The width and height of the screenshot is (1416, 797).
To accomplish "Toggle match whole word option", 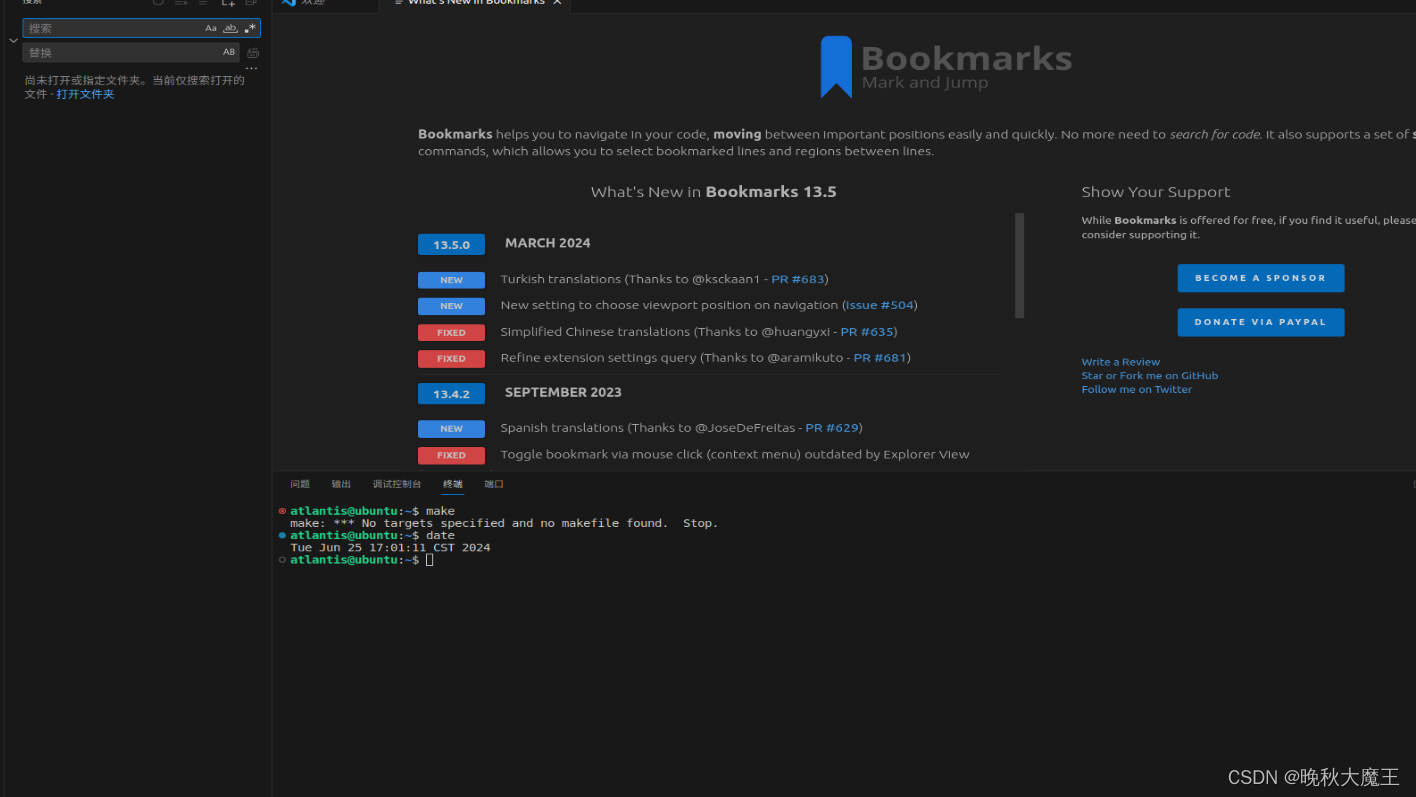I will click(229, 28).
